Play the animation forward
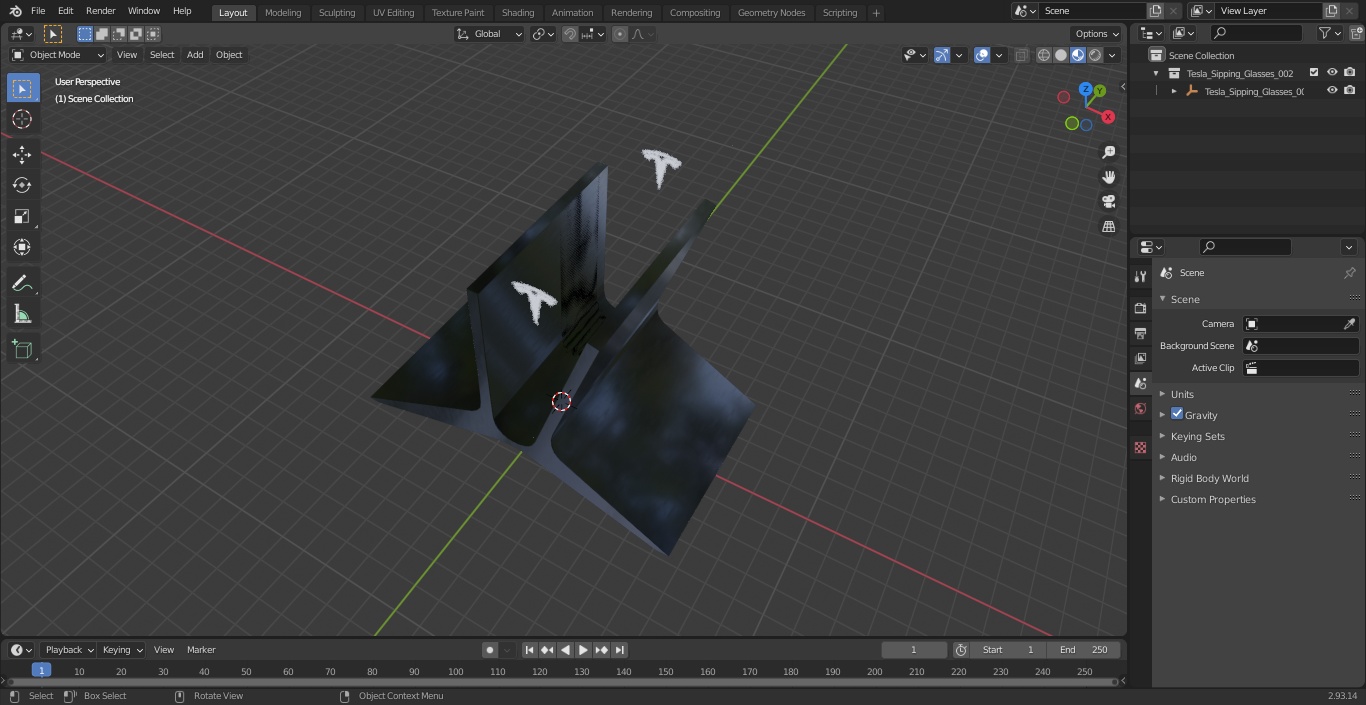The width and height of the screenshot is (1366, 705). [583, 650]
